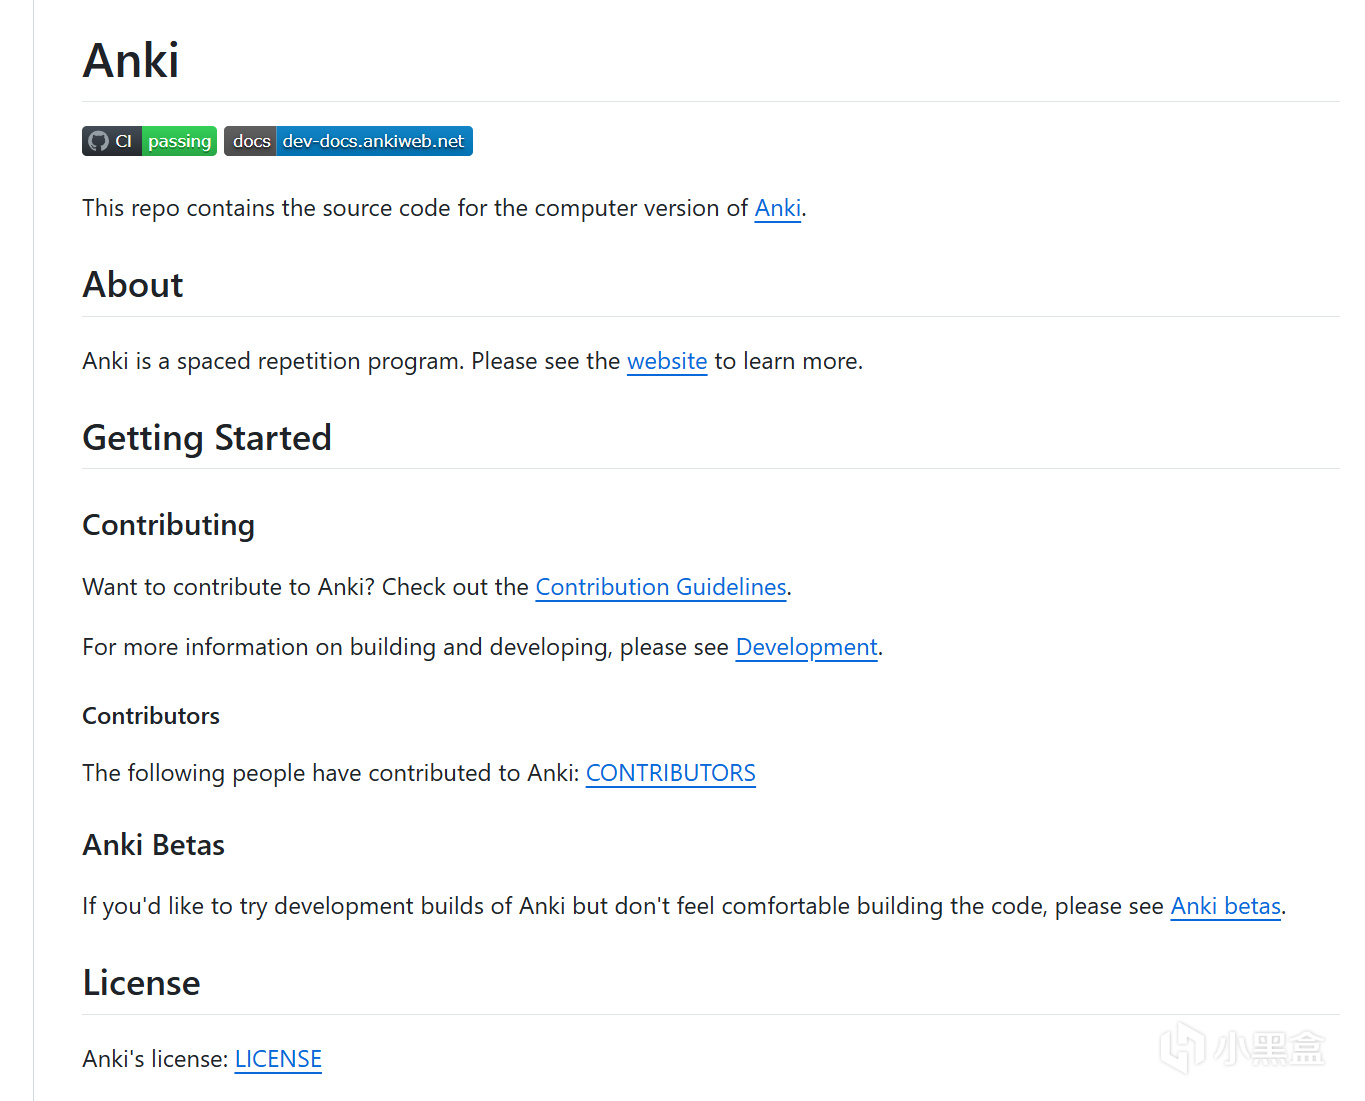Open the Anki link in the intro sentence
Viewport: 1365px width, 1101px height.
point(778,208)
